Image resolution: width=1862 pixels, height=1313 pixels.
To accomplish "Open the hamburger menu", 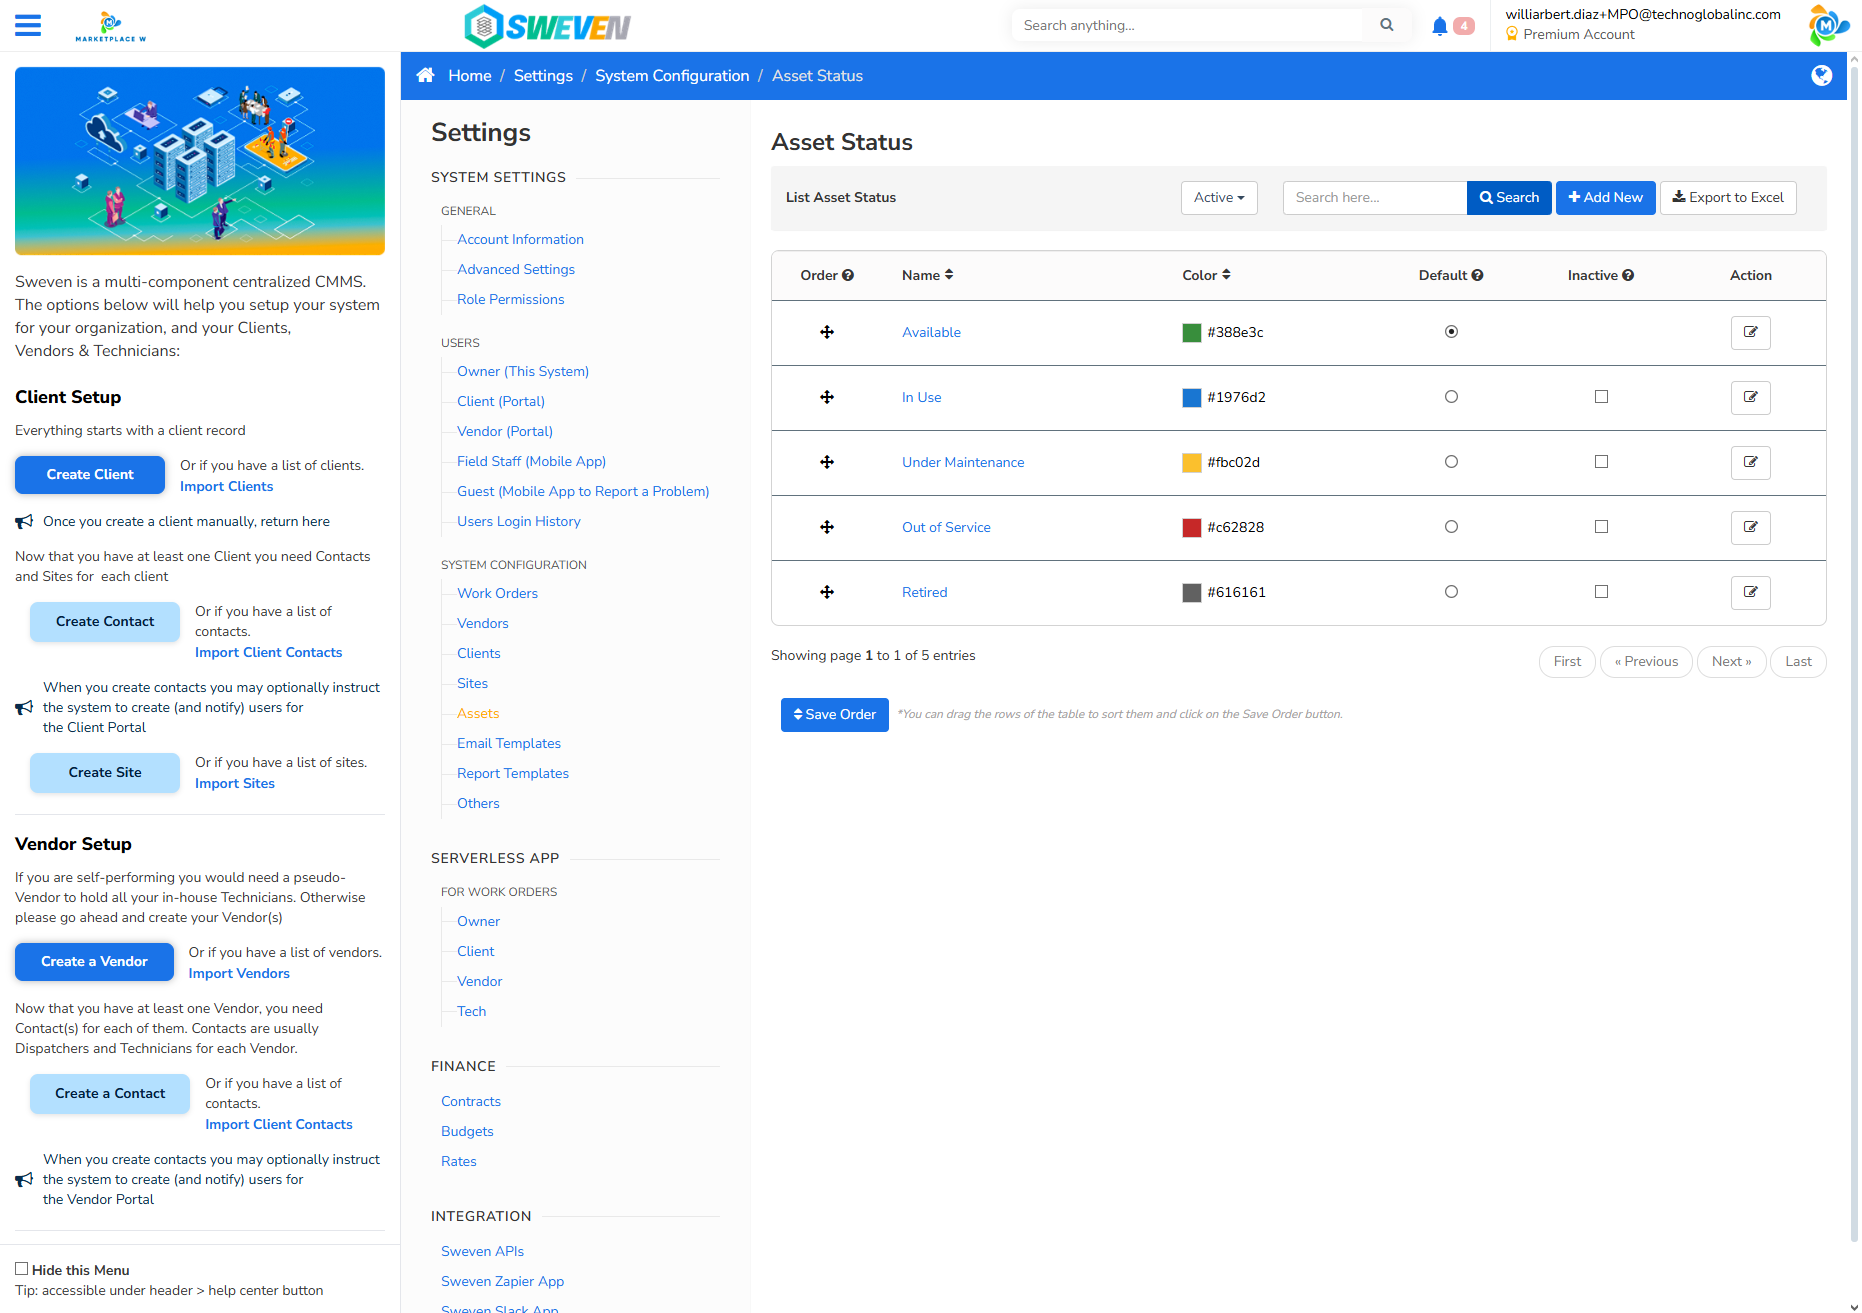I will tap(28, 25).
